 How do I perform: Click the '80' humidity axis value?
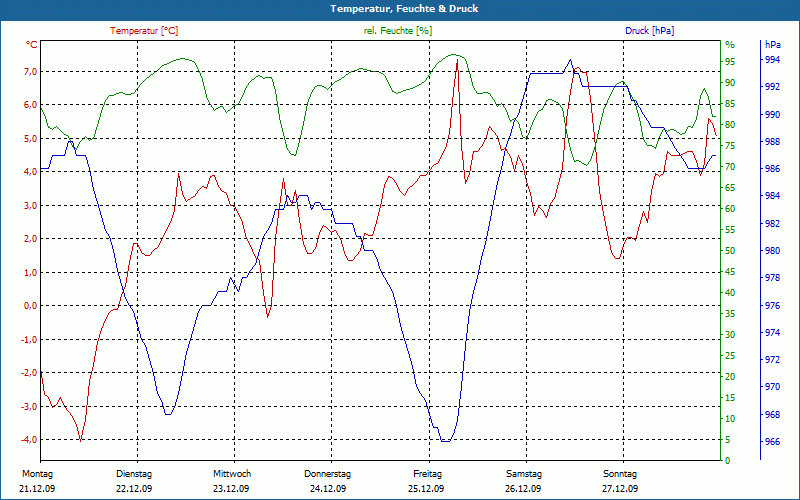click(x=730, y=125)
